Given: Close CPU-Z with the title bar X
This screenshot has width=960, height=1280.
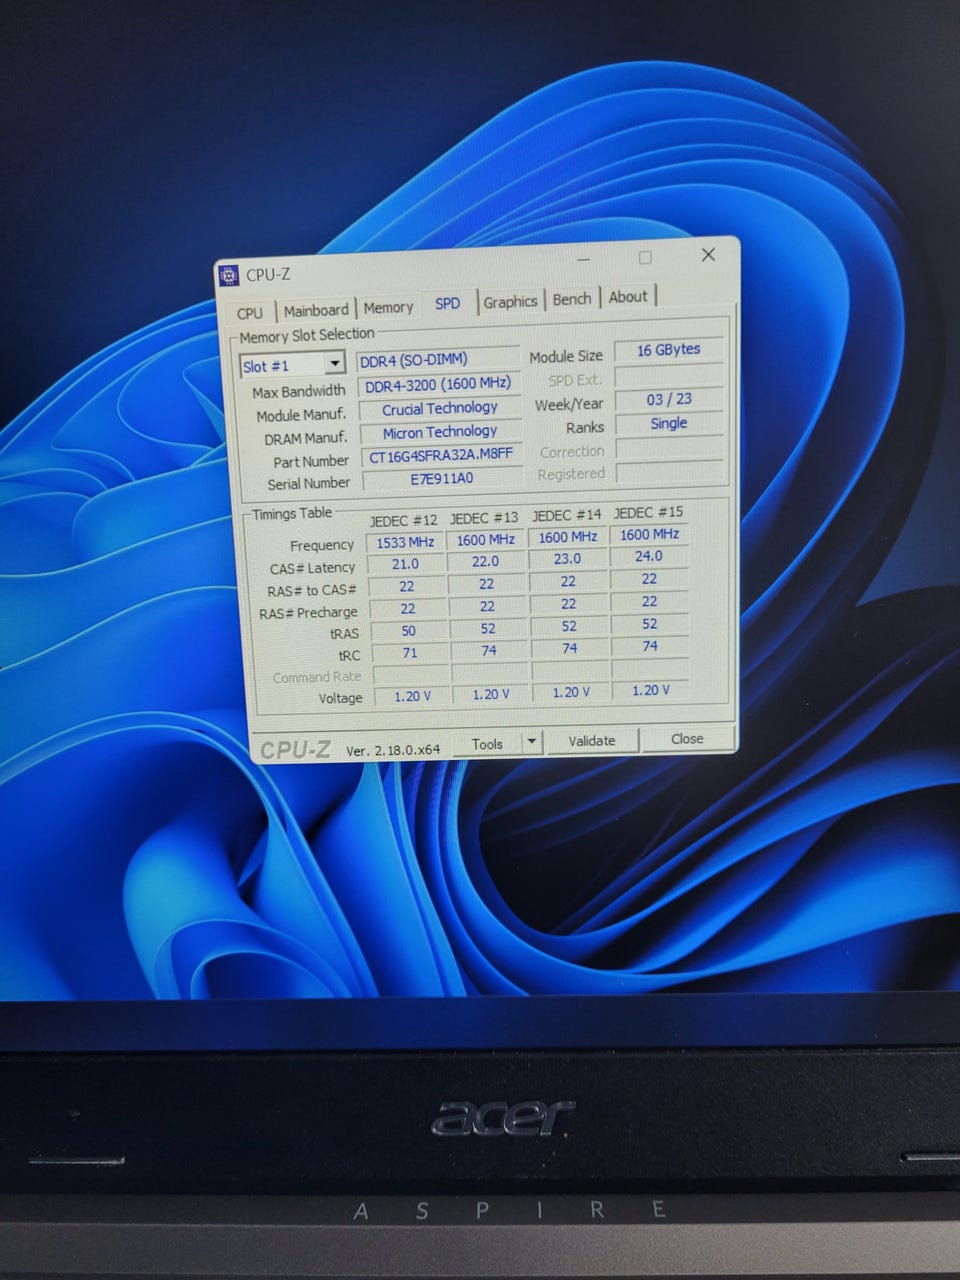Looking at the screenshot, I should pos(708,255).
